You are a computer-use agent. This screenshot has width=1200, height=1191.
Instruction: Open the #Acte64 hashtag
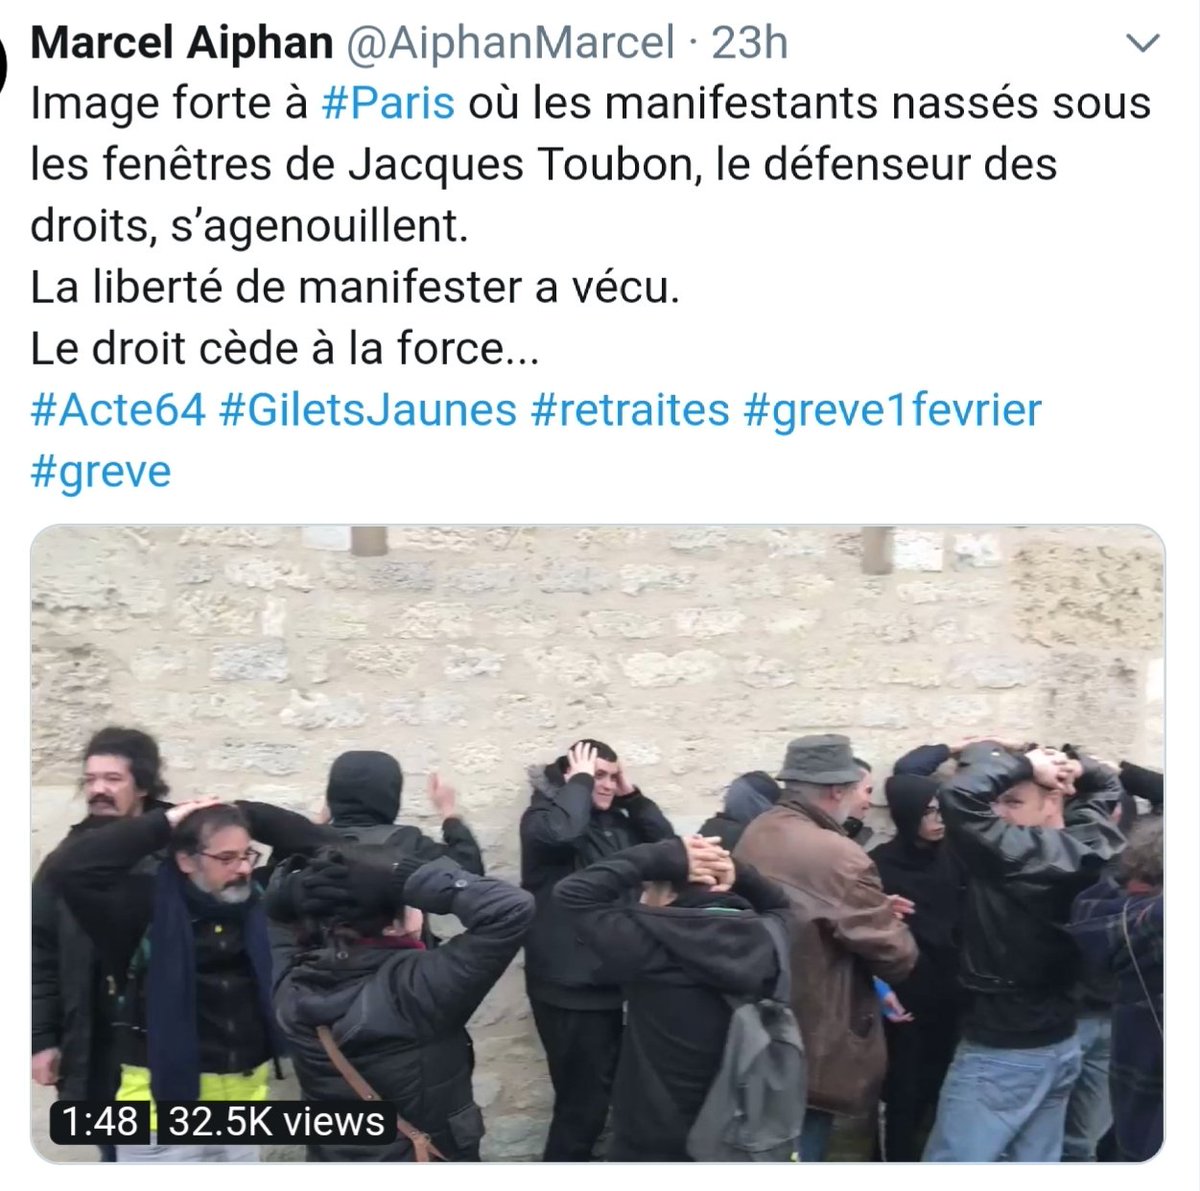[118, 410]
